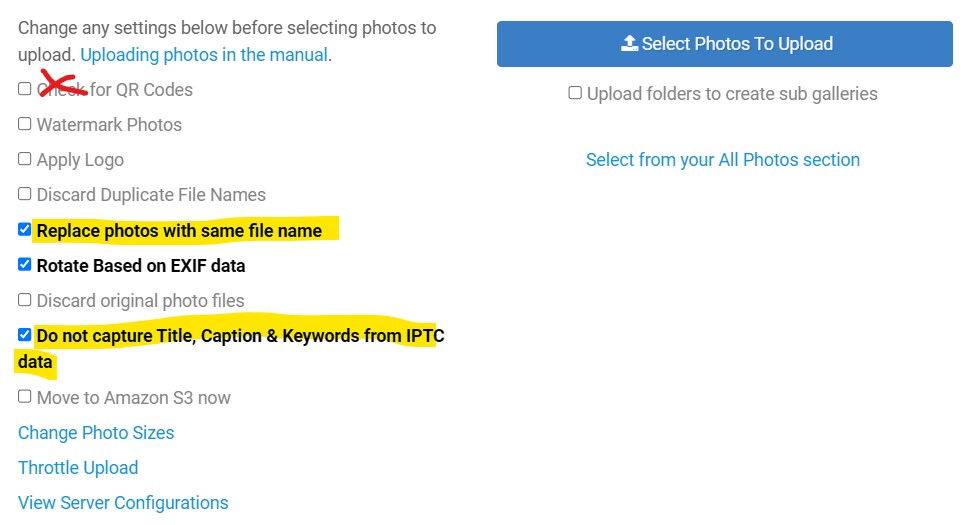Click the Rotate Based on EXIF data label

tap(141, 266)
